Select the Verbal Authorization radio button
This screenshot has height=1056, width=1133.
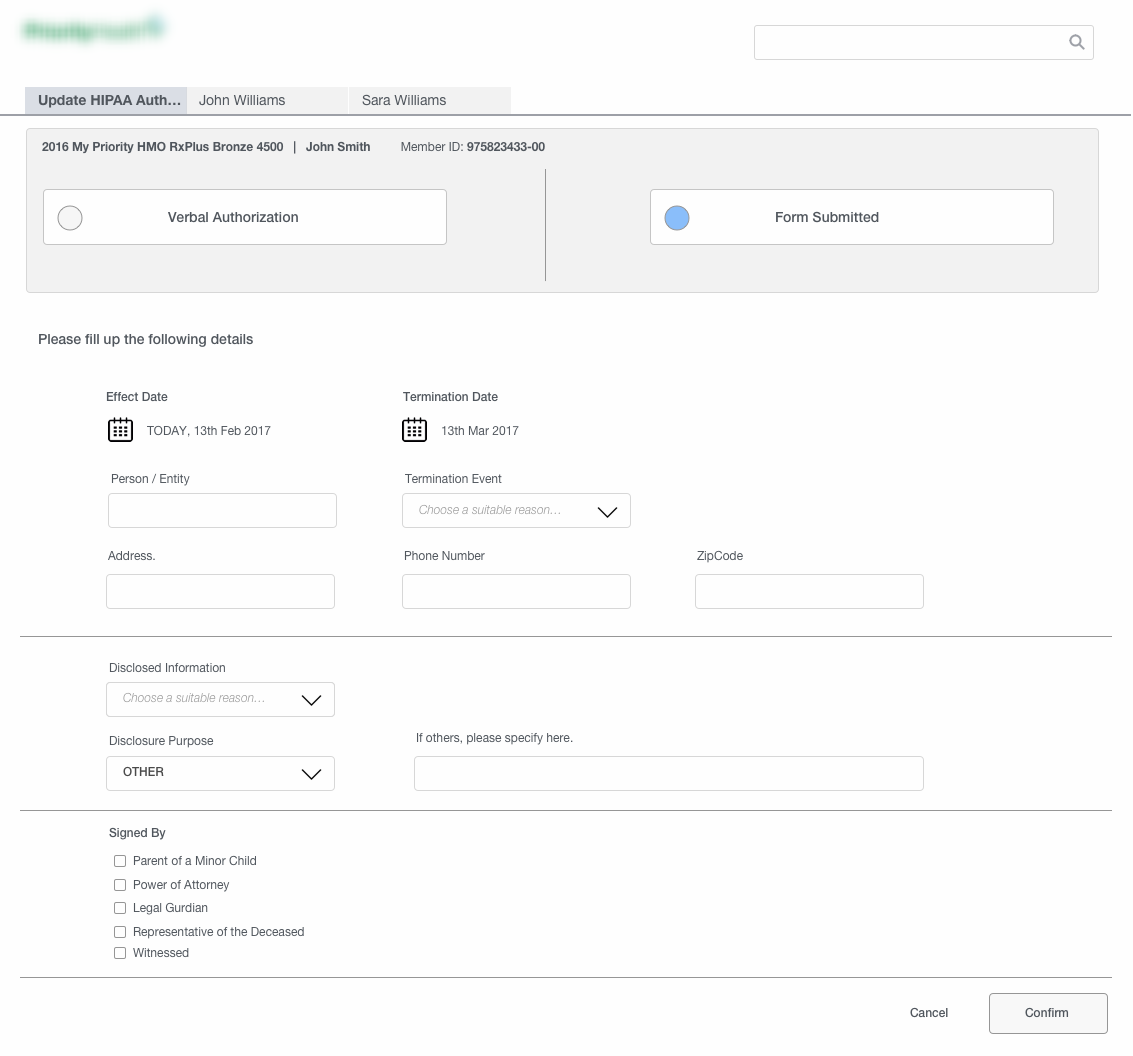point(70,218)
